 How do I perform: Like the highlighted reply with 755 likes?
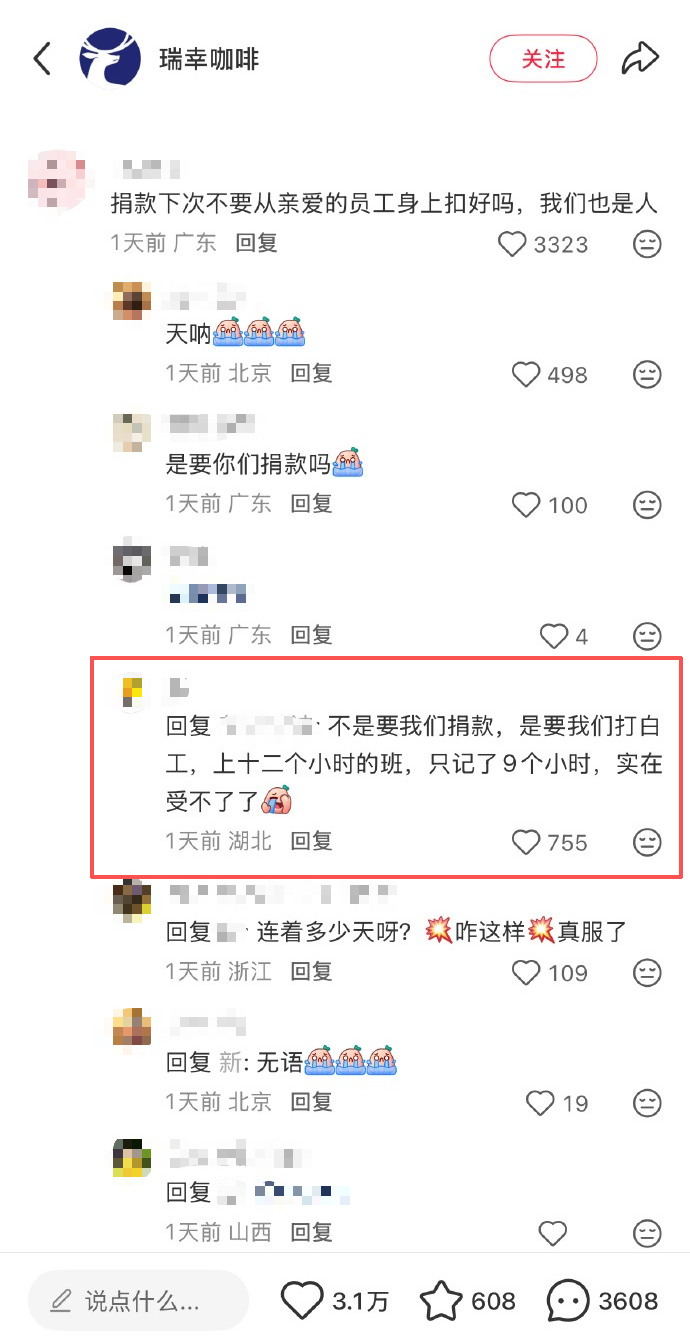pyautogui.click(x=526, y=843)
